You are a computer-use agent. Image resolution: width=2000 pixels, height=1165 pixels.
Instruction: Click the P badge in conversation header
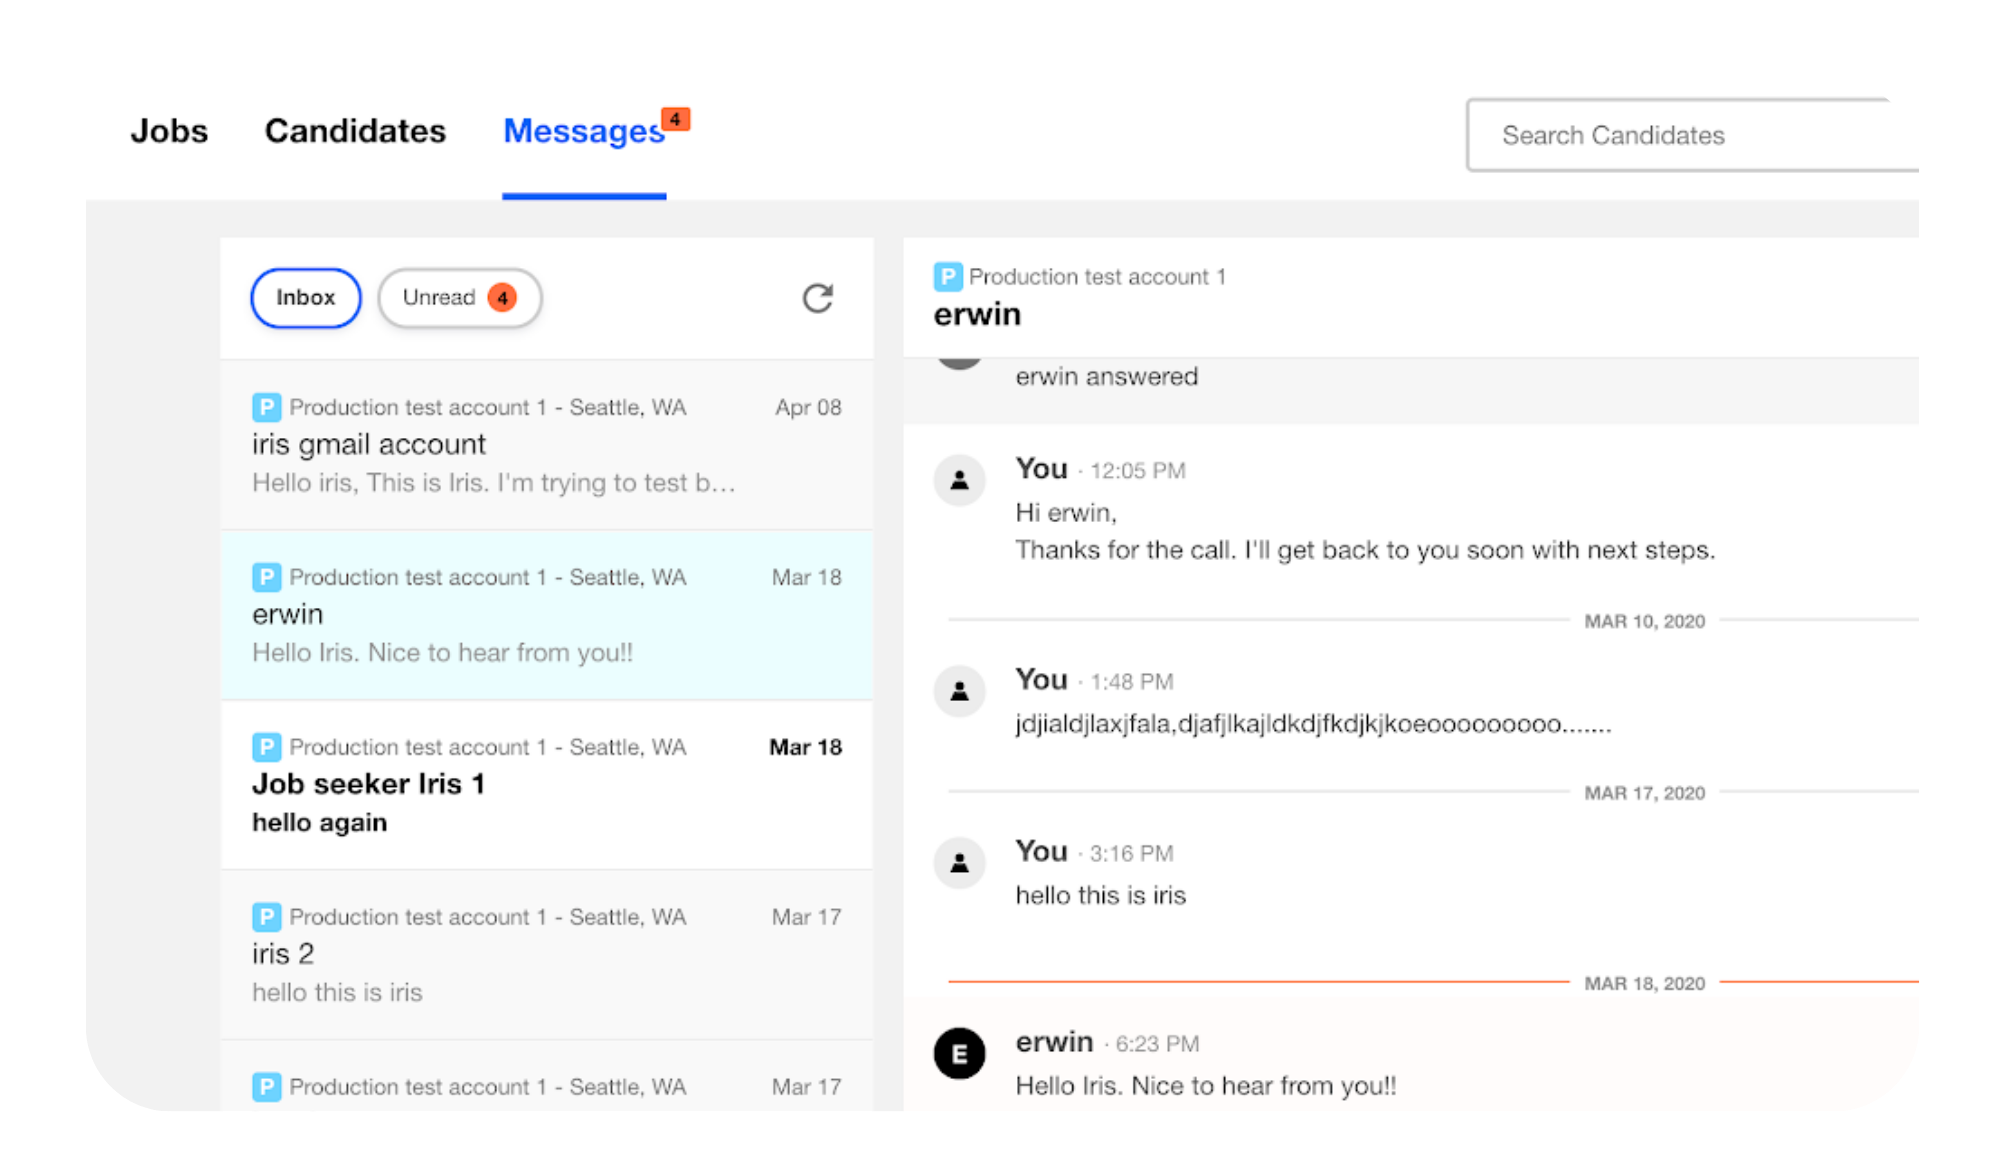coord(947,276)
